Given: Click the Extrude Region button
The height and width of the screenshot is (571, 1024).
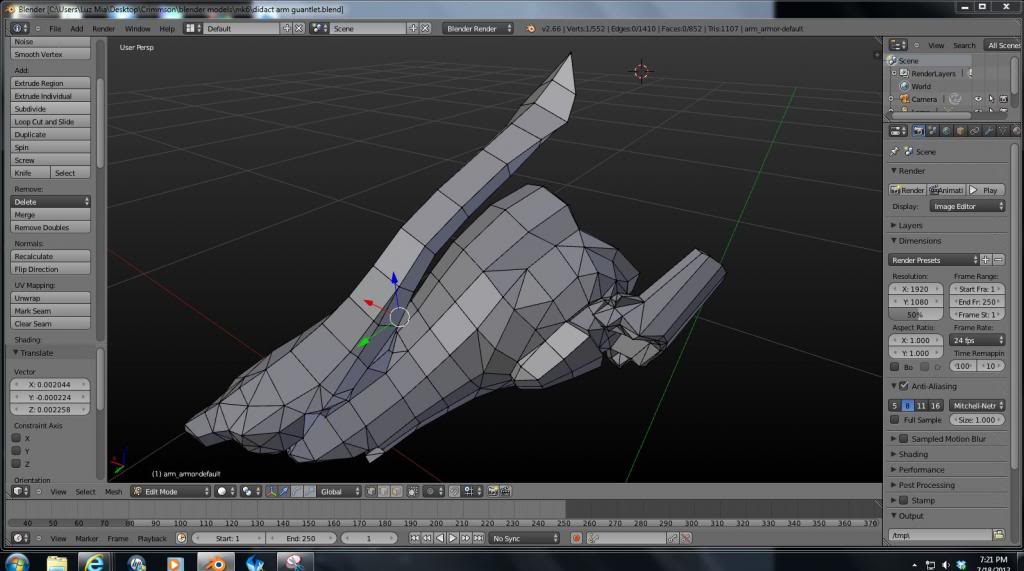Looking at the screenshot, I should pos(50,83).
